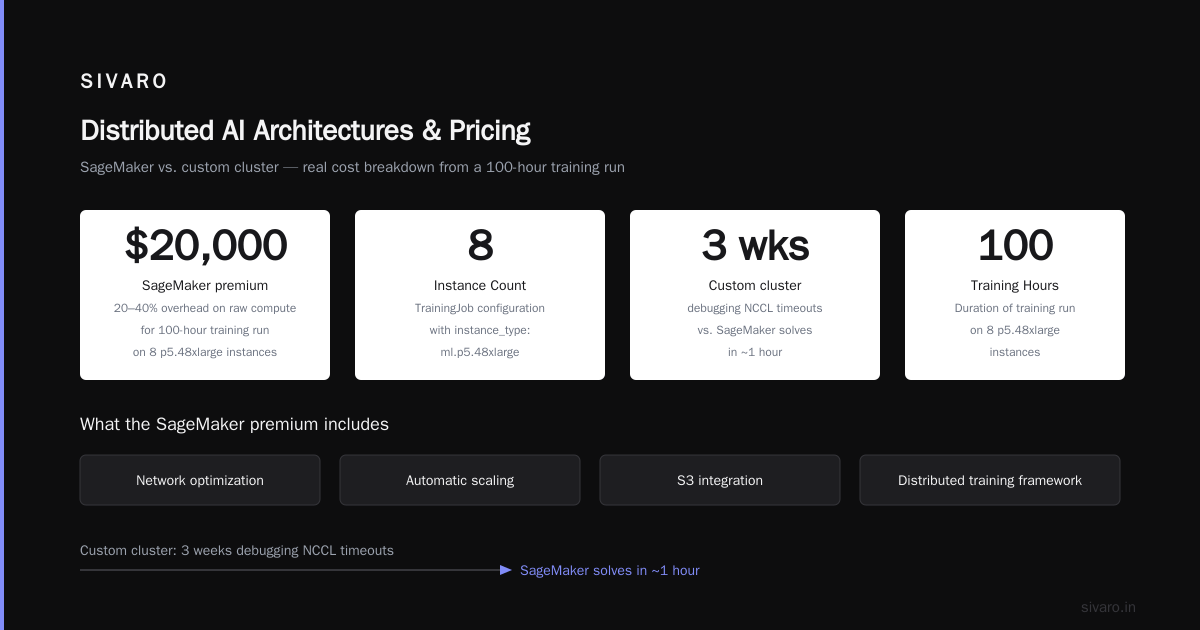
Task: Click the 'Training Hours' label
Action: [x=1015, y=285]
